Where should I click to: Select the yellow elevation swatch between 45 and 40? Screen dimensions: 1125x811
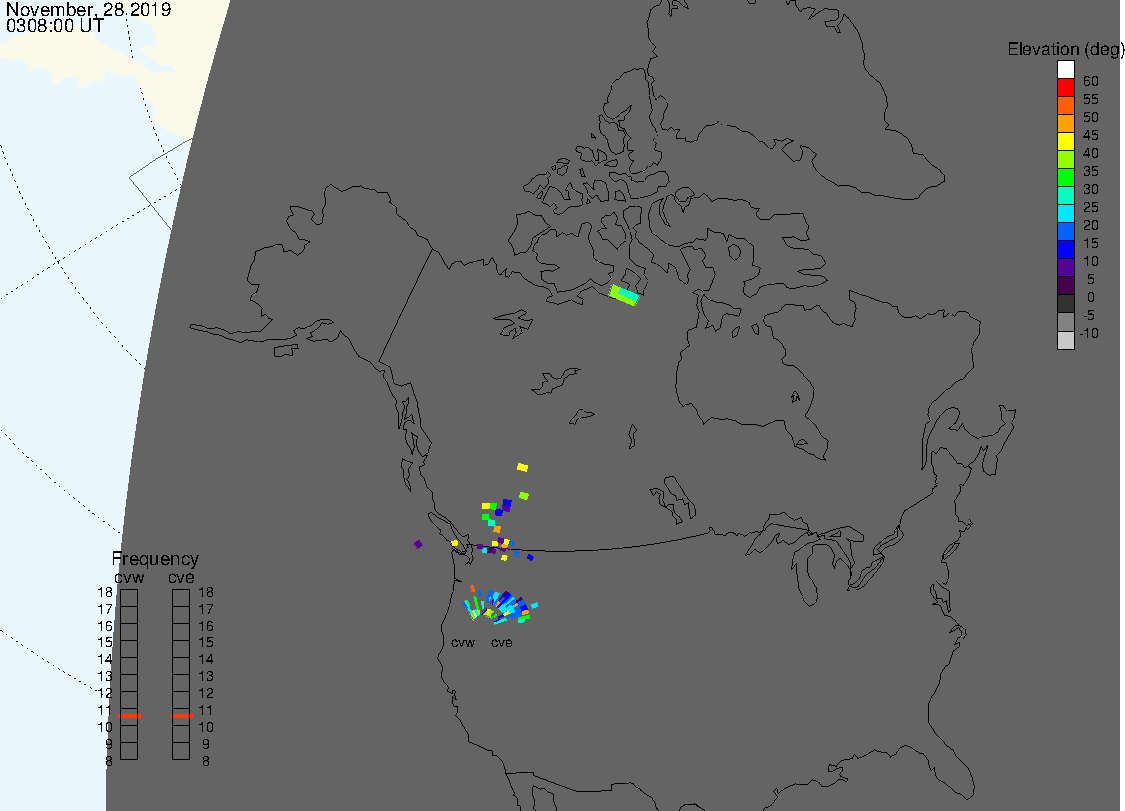pos(1065,141)
